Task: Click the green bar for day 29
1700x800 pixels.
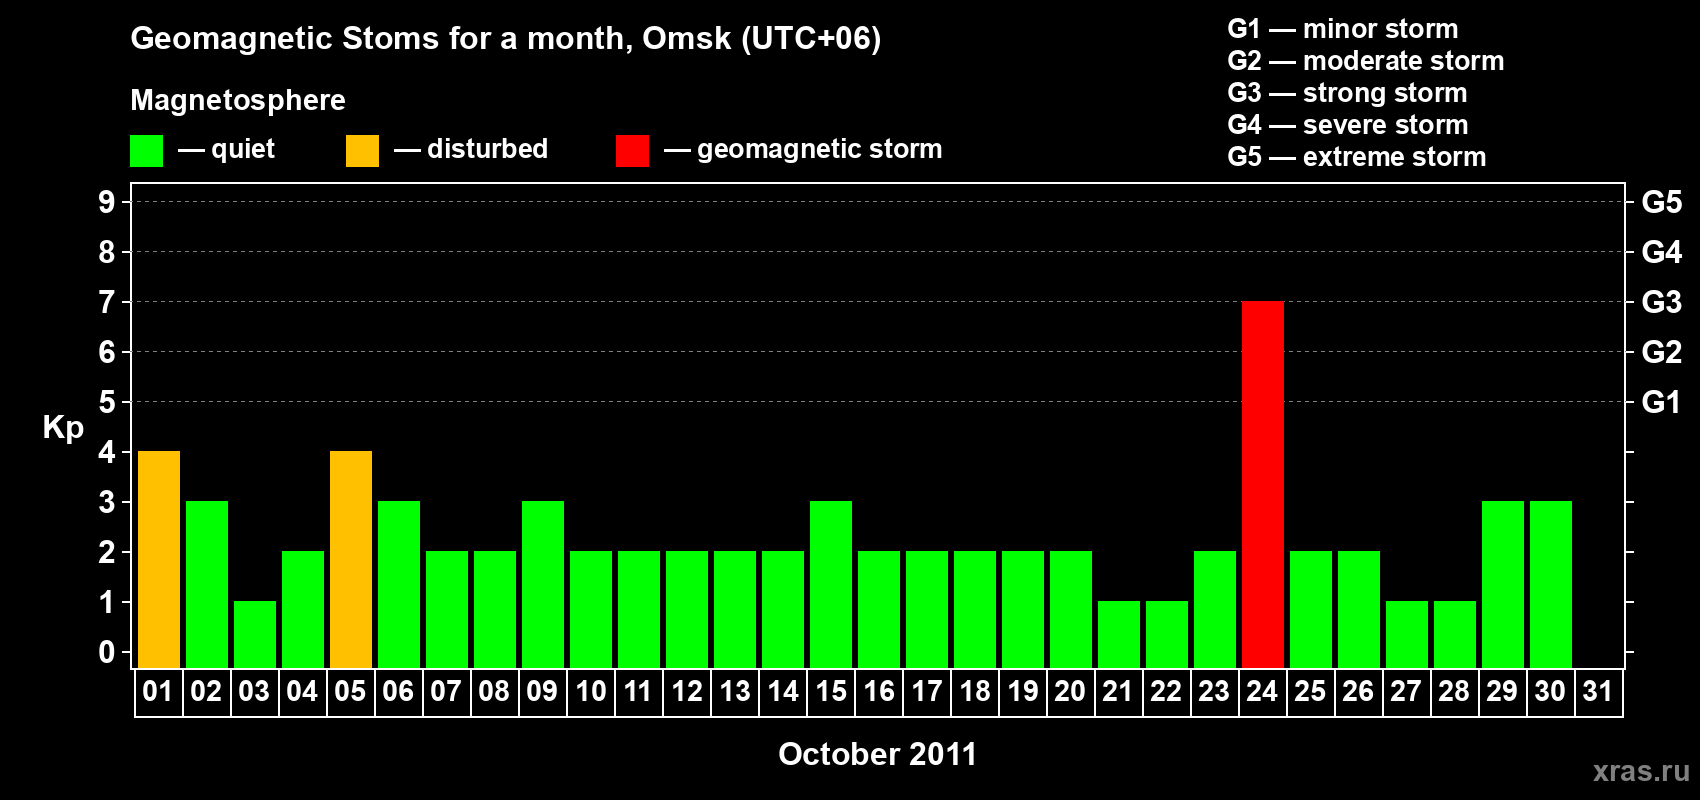Action: click(1503, 584)
